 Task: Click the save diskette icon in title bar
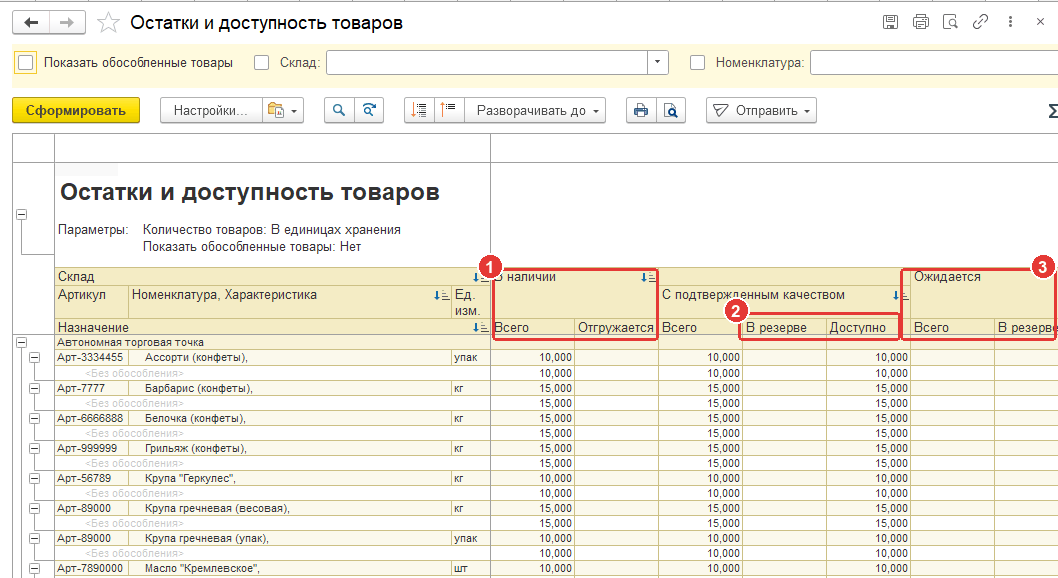tap(890, 22)
